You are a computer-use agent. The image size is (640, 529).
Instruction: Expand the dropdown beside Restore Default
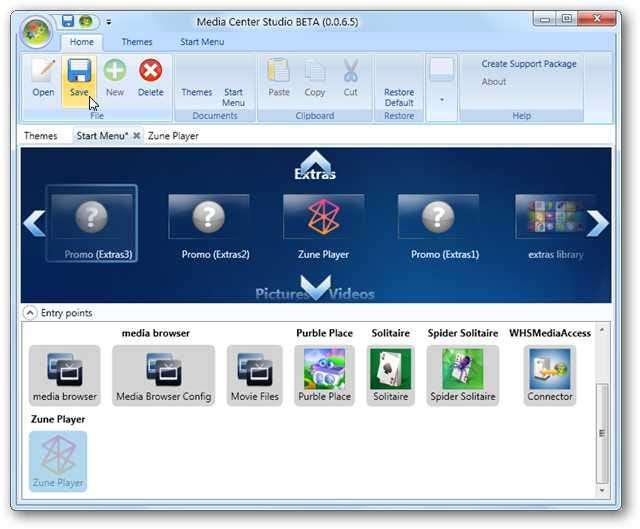[x=441, y=100]
